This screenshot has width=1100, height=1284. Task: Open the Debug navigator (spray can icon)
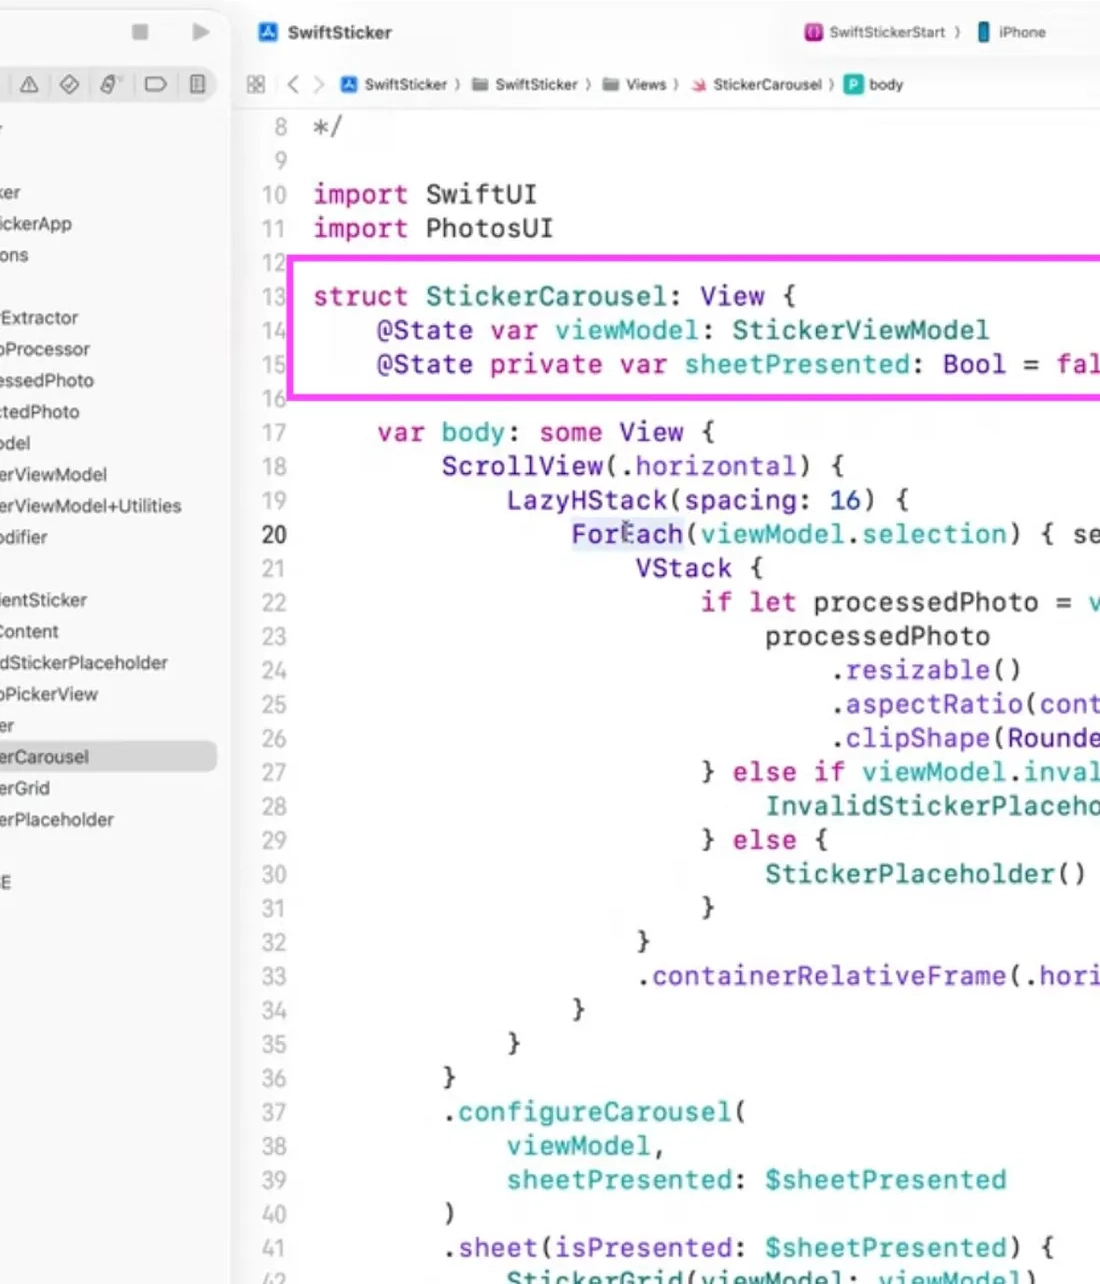click(x=108, y=84)
